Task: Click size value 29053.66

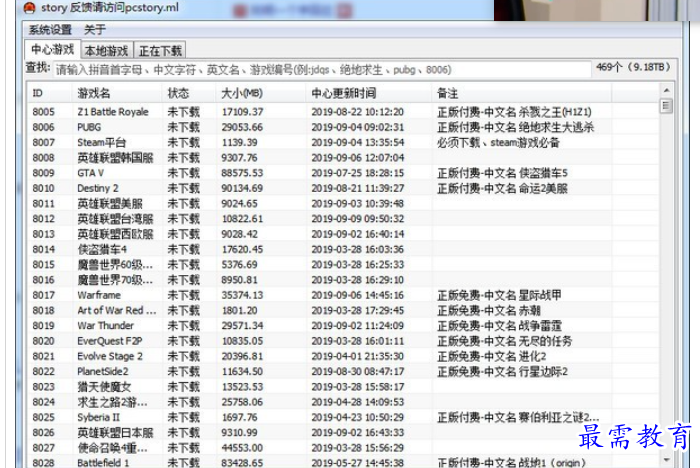Action: point(242,127)
